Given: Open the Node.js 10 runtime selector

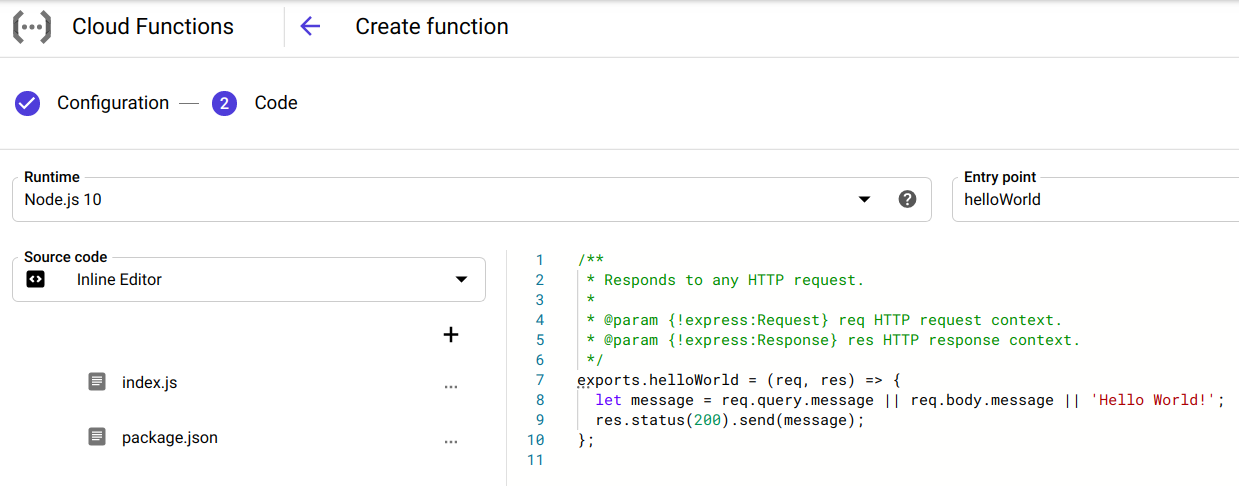Looking at the screenshot, I should point(472,199).
